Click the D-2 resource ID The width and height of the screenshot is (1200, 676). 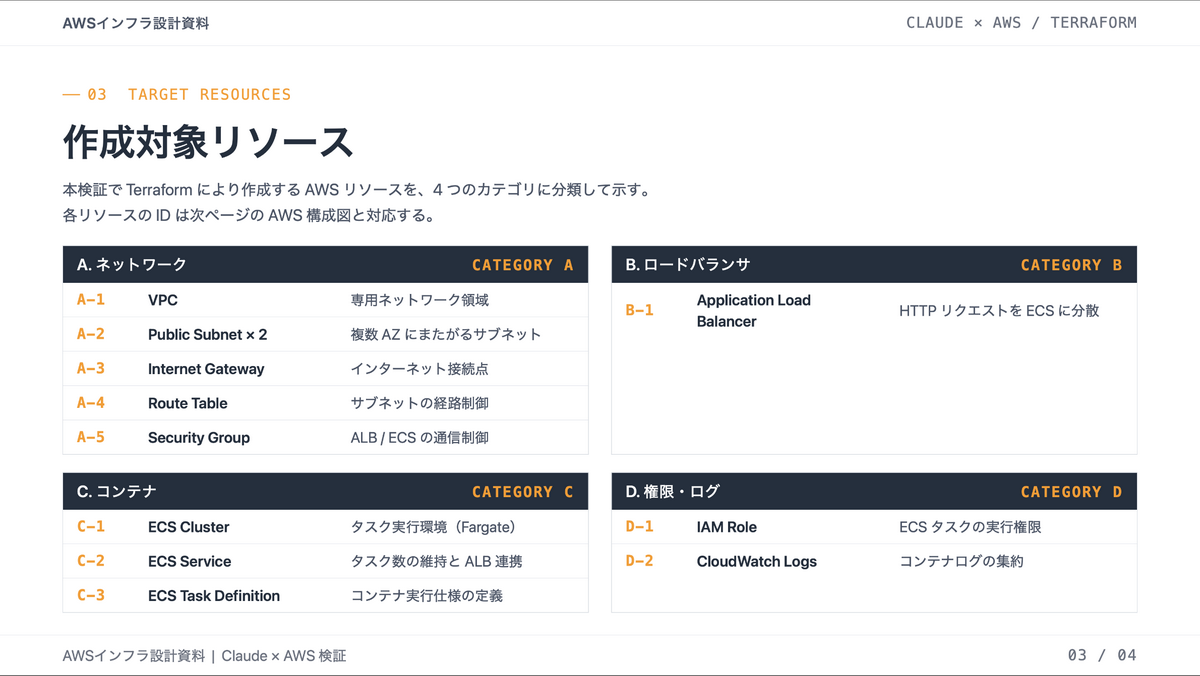point(640,561)
